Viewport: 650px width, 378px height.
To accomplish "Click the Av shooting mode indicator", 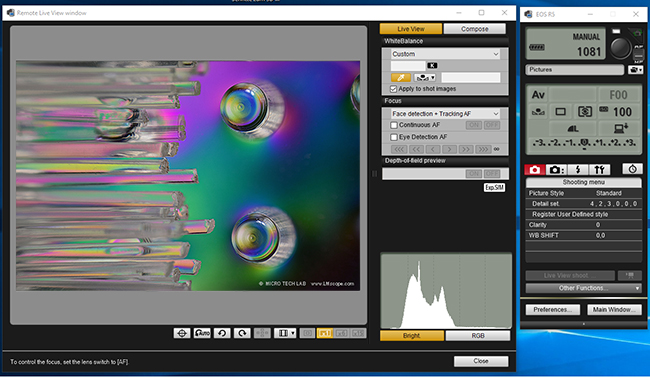I will pos(538,95).
